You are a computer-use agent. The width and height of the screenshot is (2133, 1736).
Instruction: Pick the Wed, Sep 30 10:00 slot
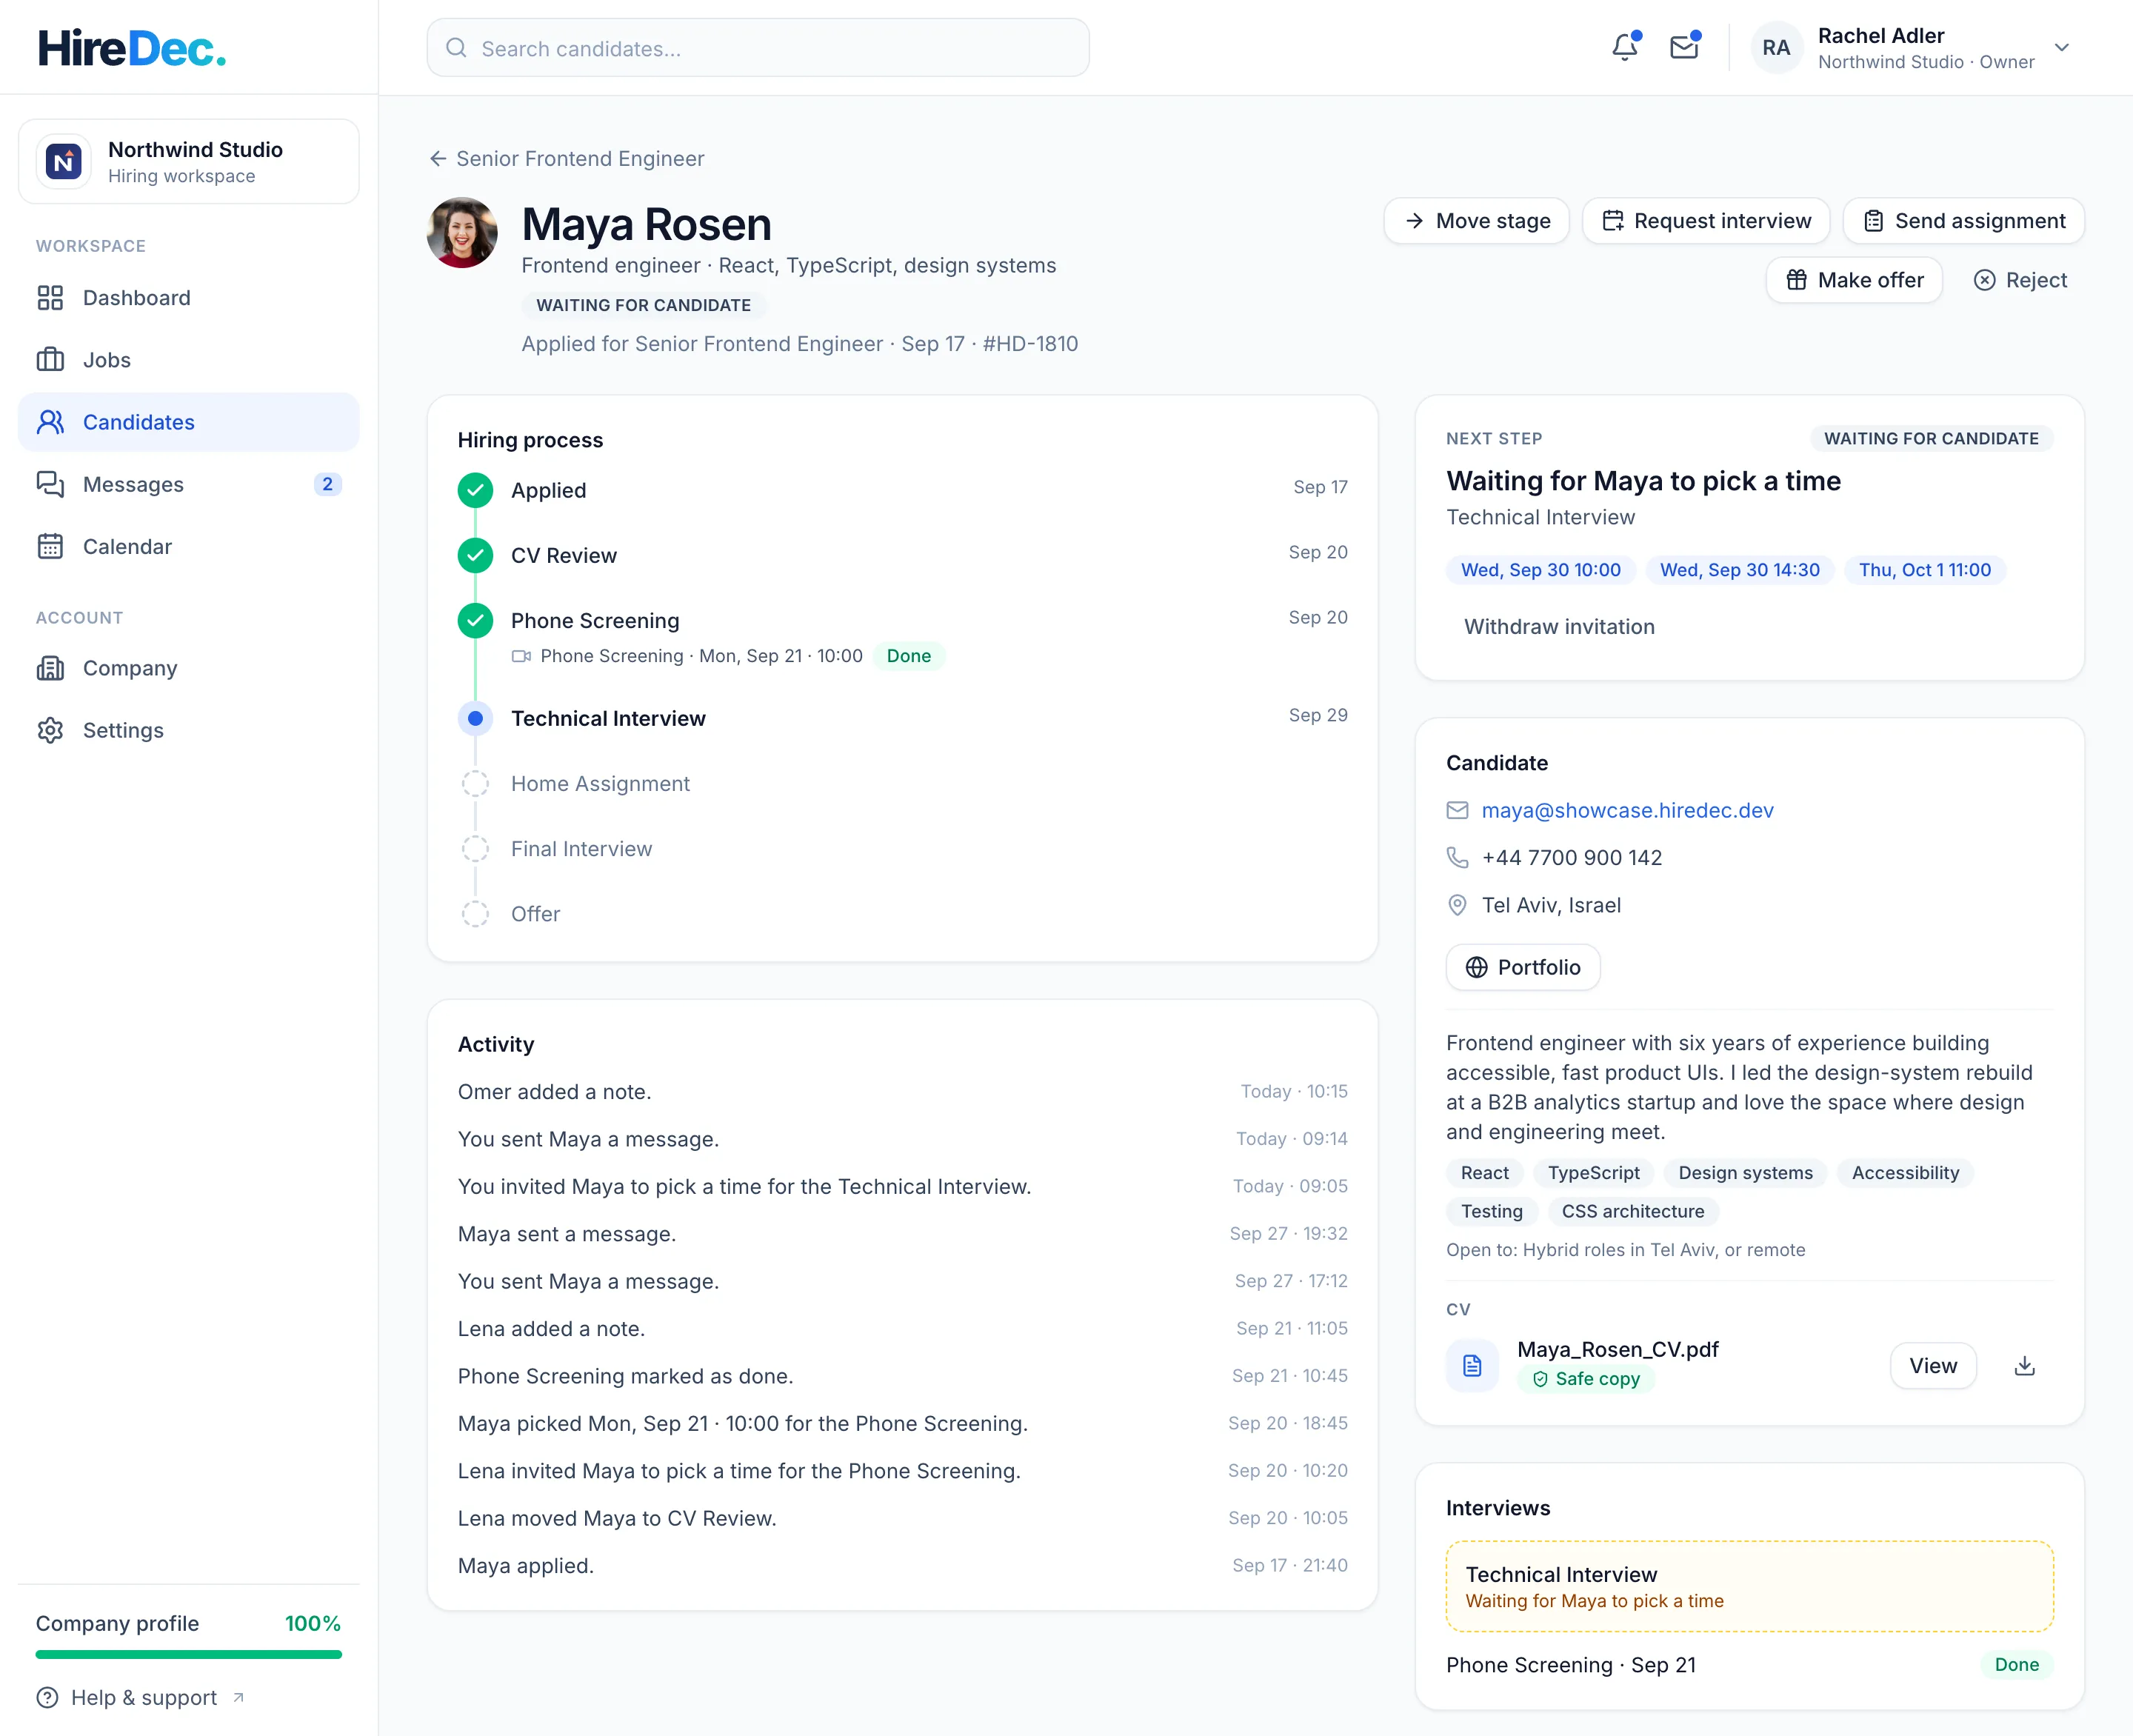1541,570
